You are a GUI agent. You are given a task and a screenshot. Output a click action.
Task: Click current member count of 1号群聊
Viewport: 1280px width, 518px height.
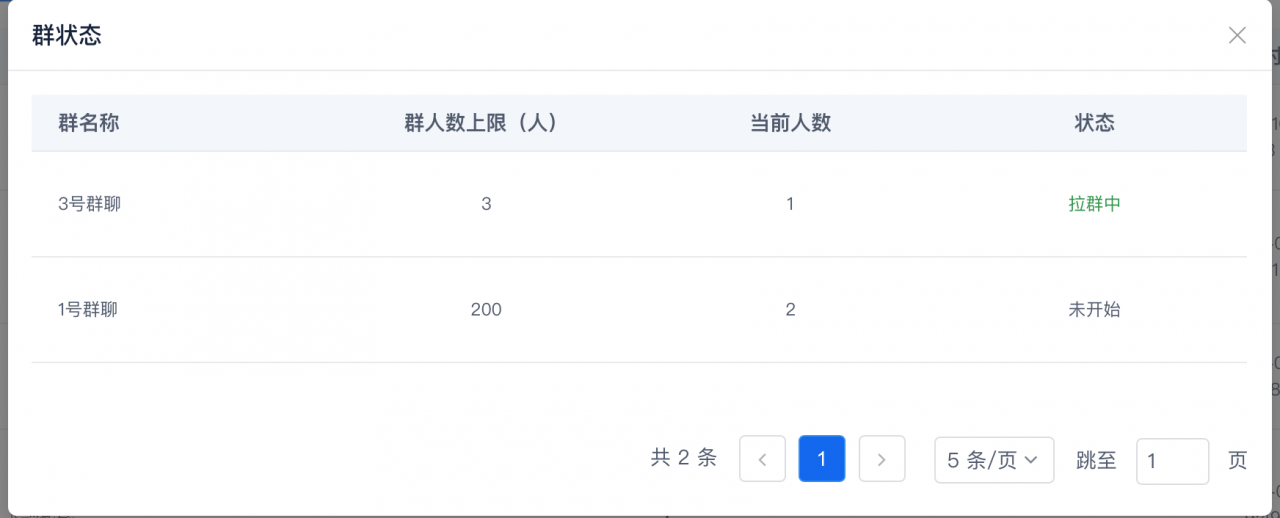point(790,310)
